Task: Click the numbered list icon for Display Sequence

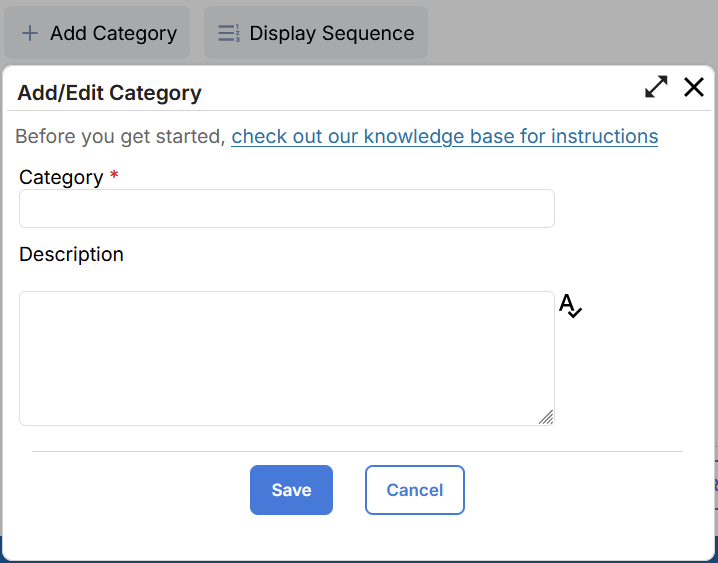Action: [229, 33]
